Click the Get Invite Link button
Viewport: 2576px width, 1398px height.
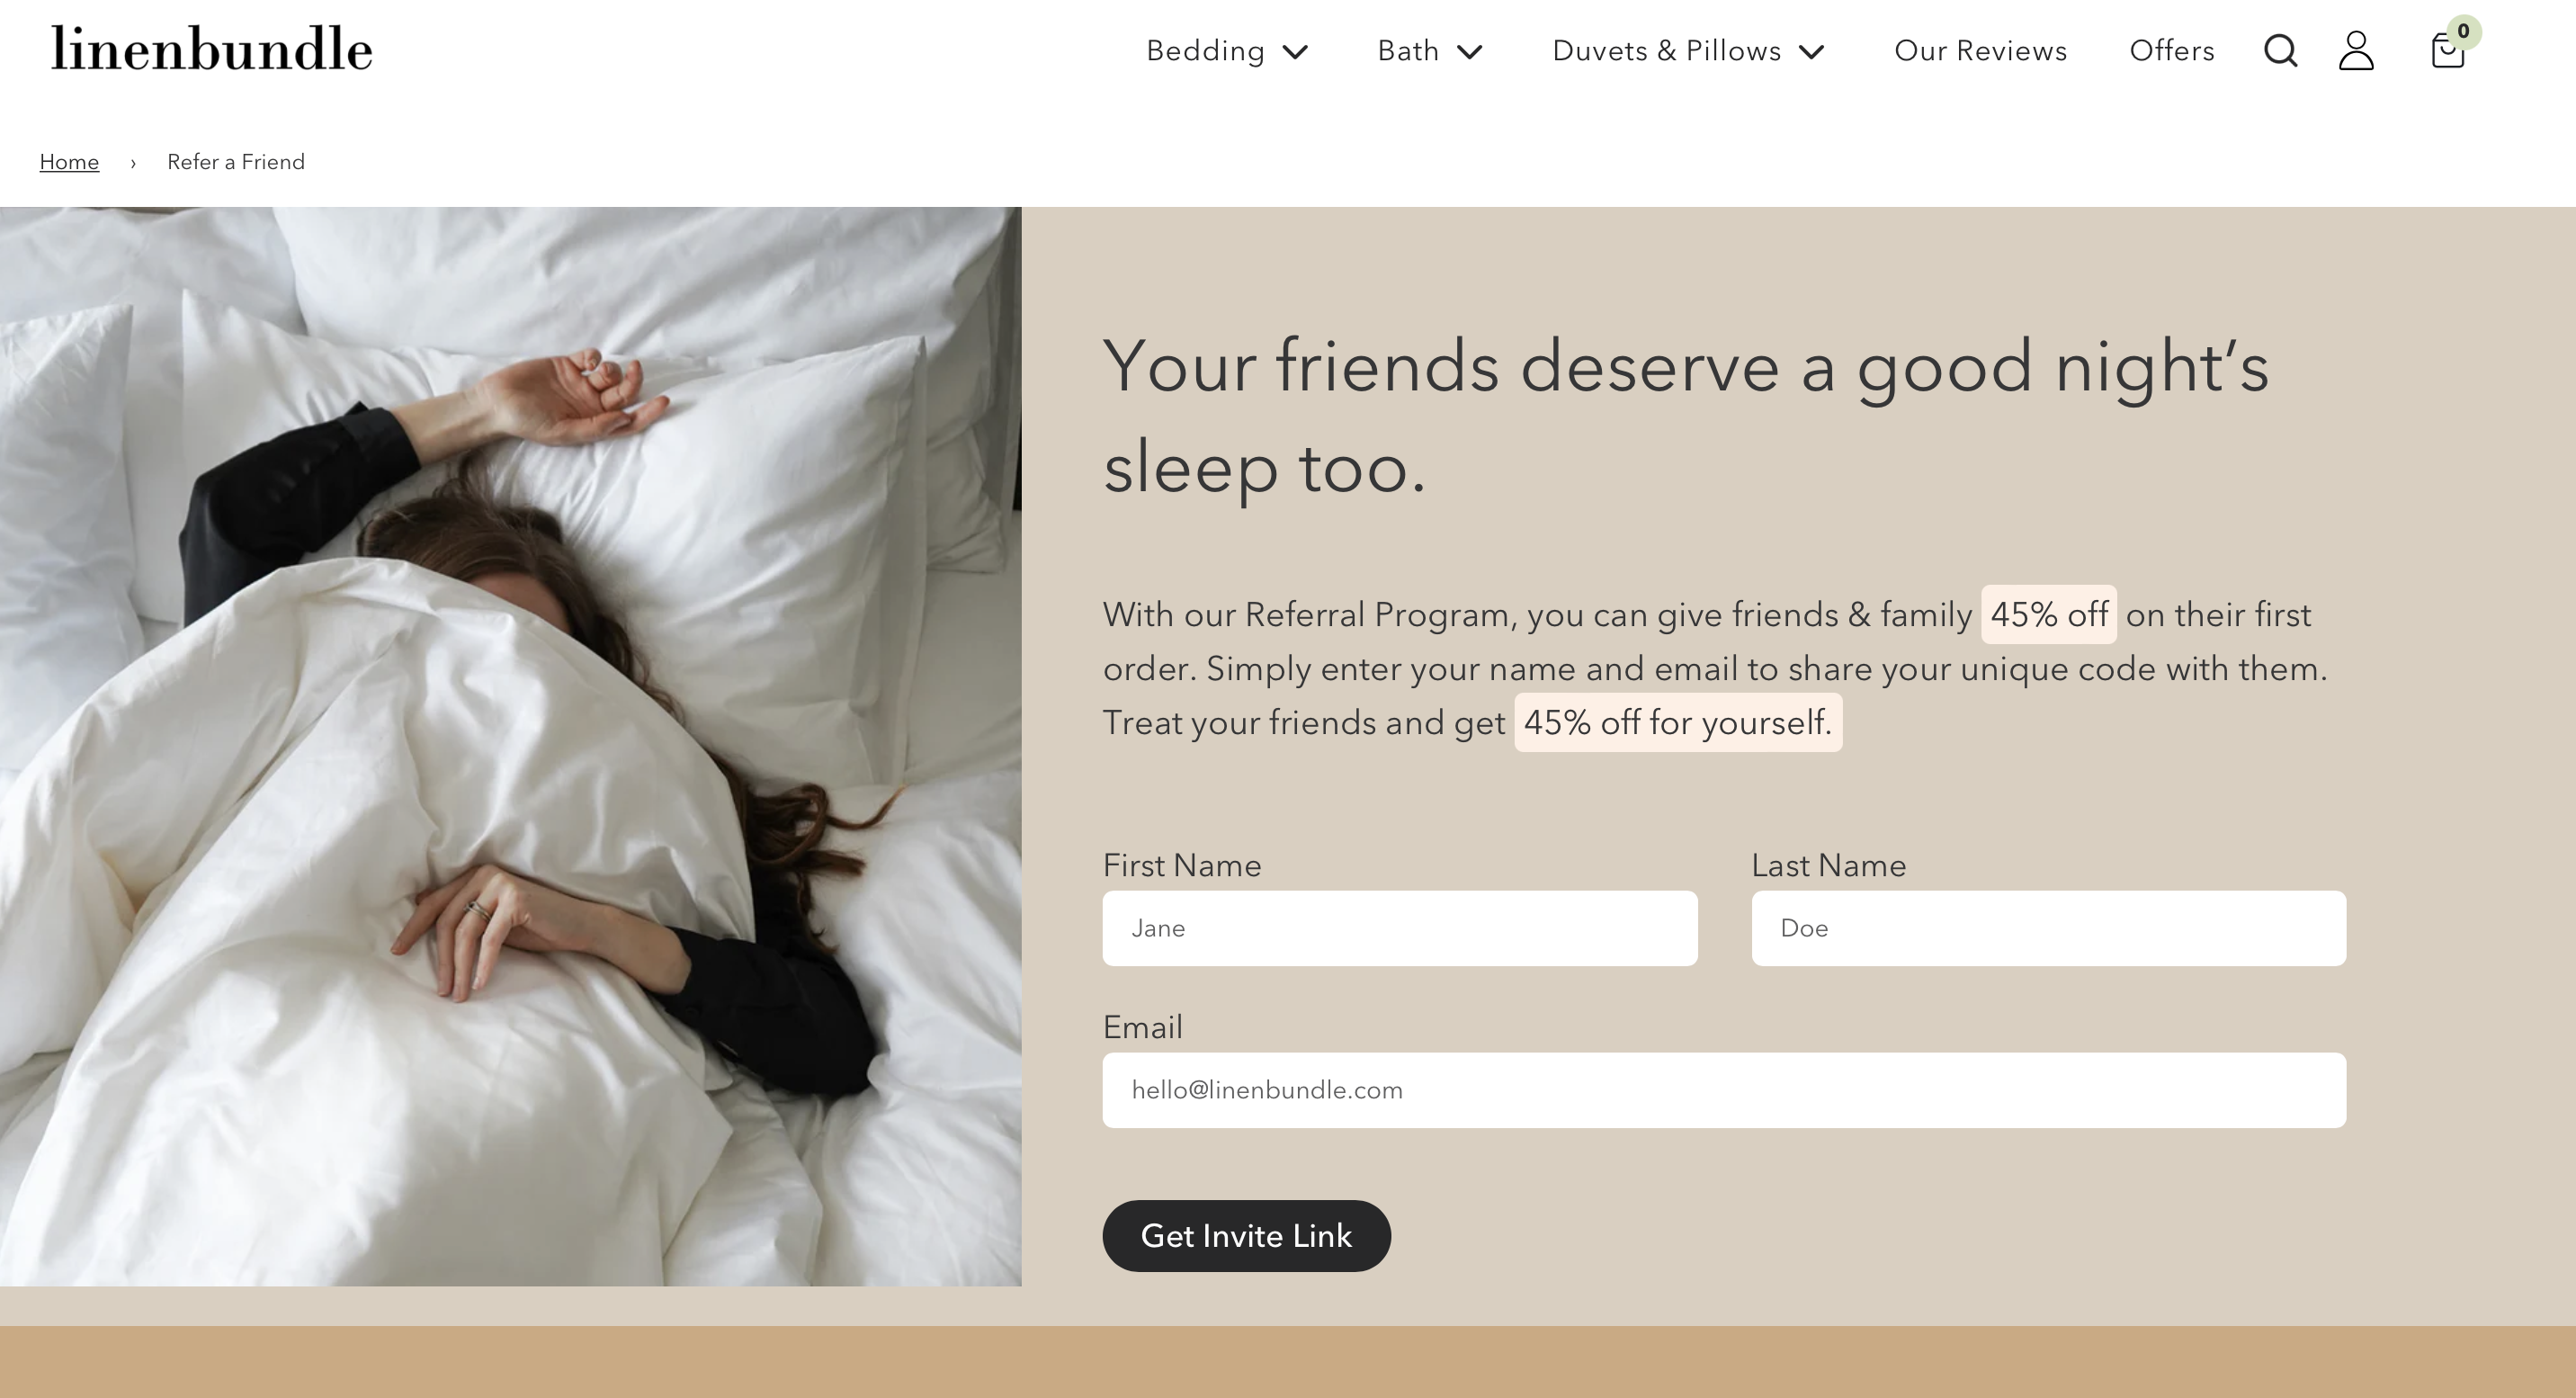click(x=1246, y=1236)
